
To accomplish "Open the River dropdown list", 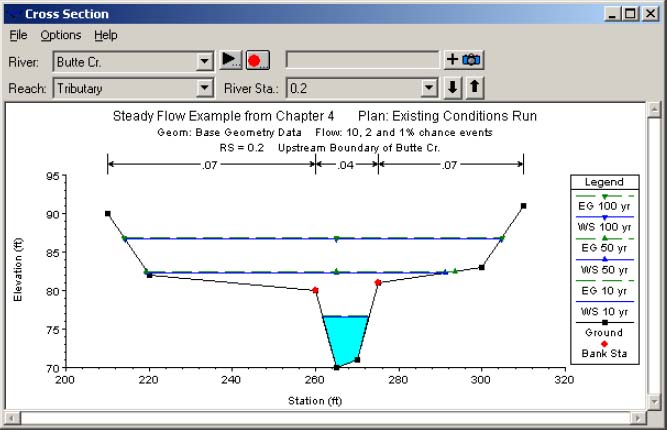I will (x=205, y=61).
